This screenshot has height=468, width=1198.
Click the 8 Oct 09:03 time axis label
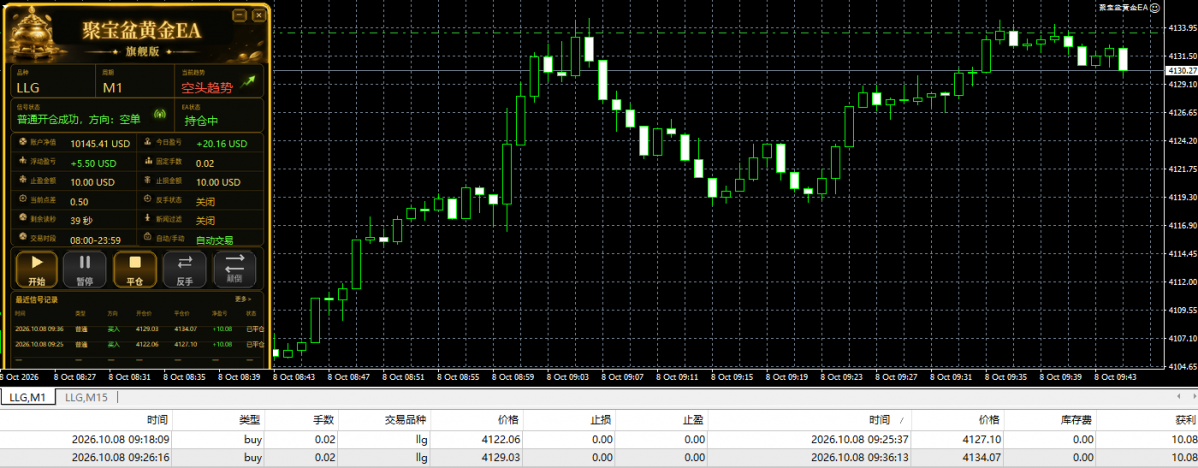click(x=570, y=376)
